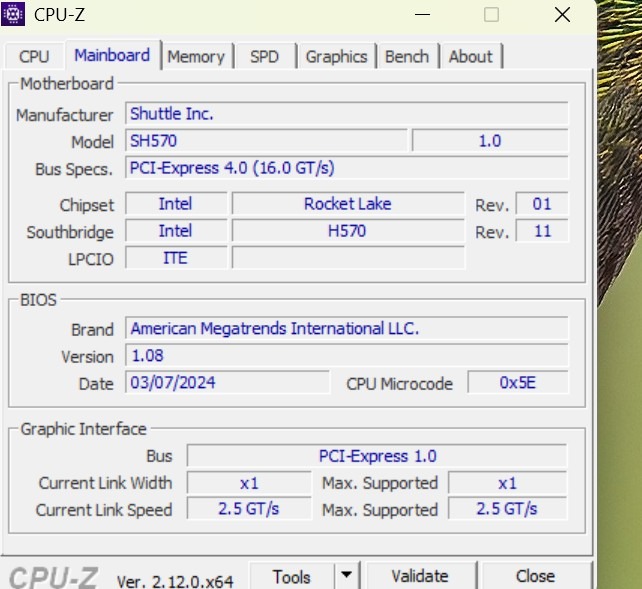Click the CPU-Z window title text
This screenshot has width=642, height=589.
click(59, 15)
